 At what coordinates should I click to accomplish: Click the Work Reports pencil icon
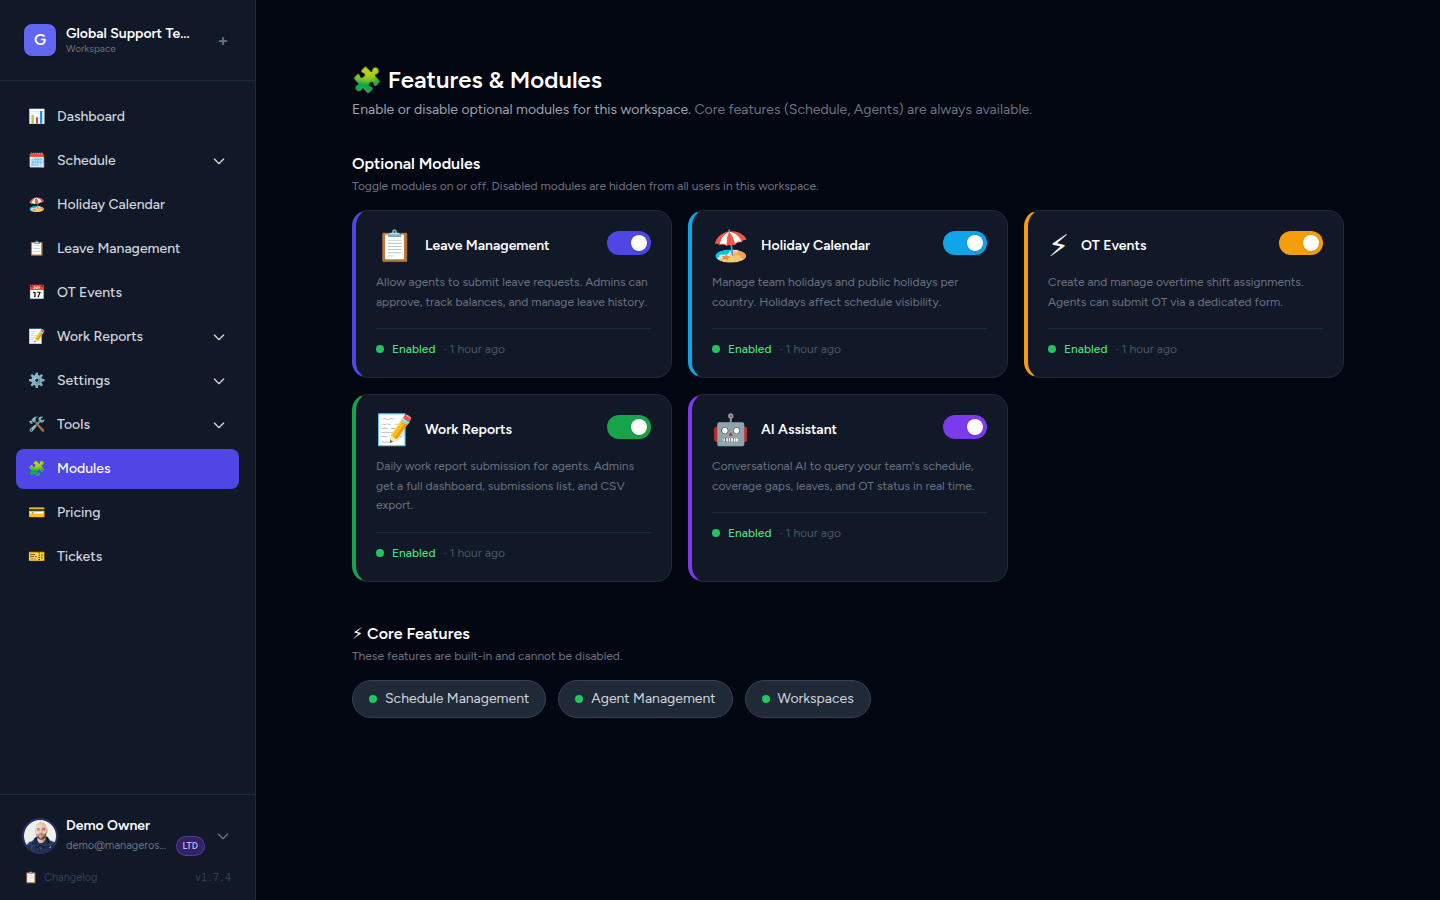click(x=394, y=428)
